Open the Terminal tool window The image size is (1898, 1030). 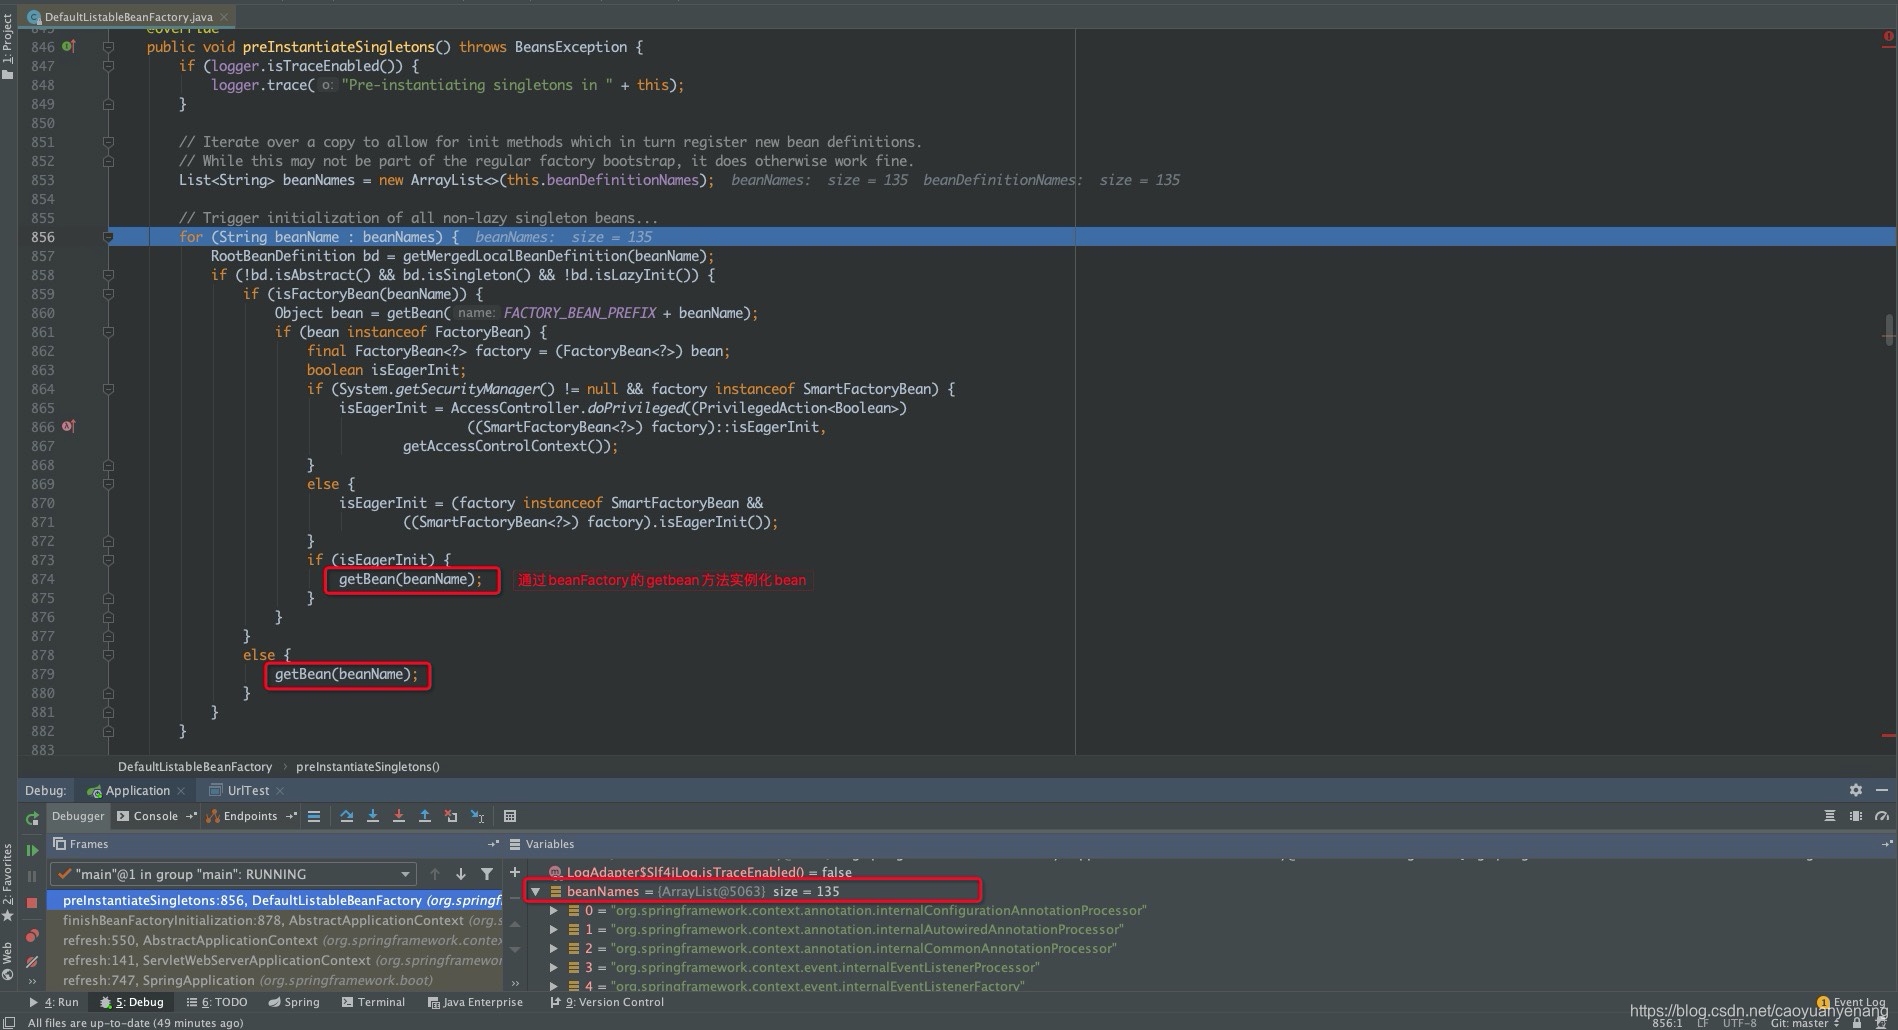point(373,1002)
